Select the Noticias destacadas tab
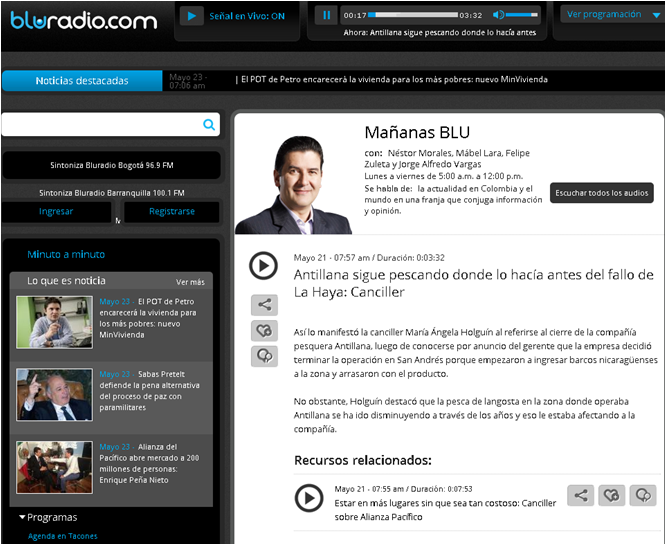The height and width of the screenshot is (545, 666). click(82, 81)
